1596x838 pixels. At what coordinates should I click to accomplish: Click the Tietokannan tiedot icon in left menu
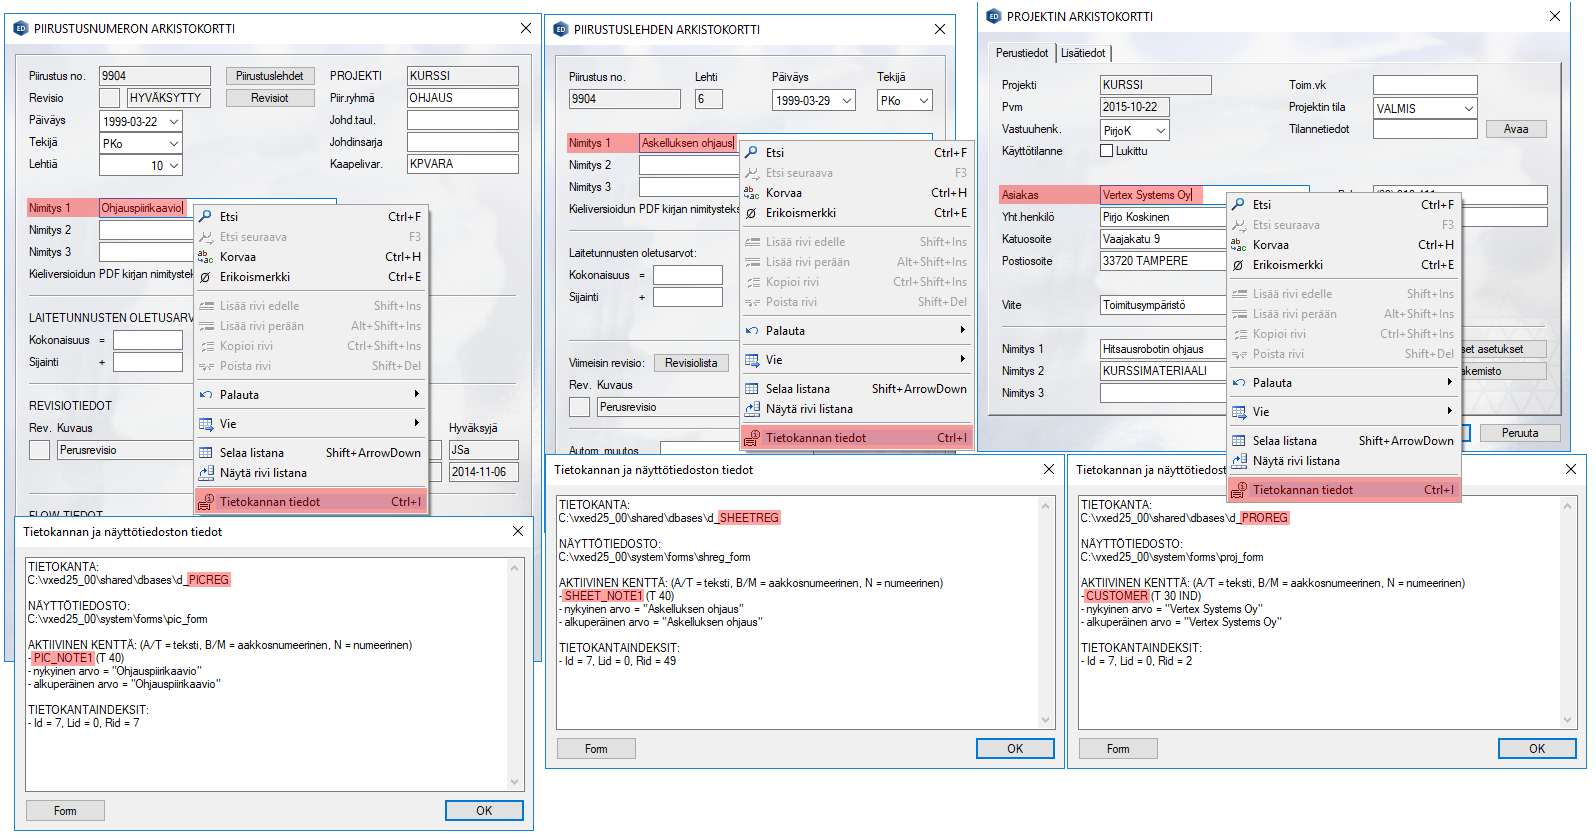pos(205,502)
